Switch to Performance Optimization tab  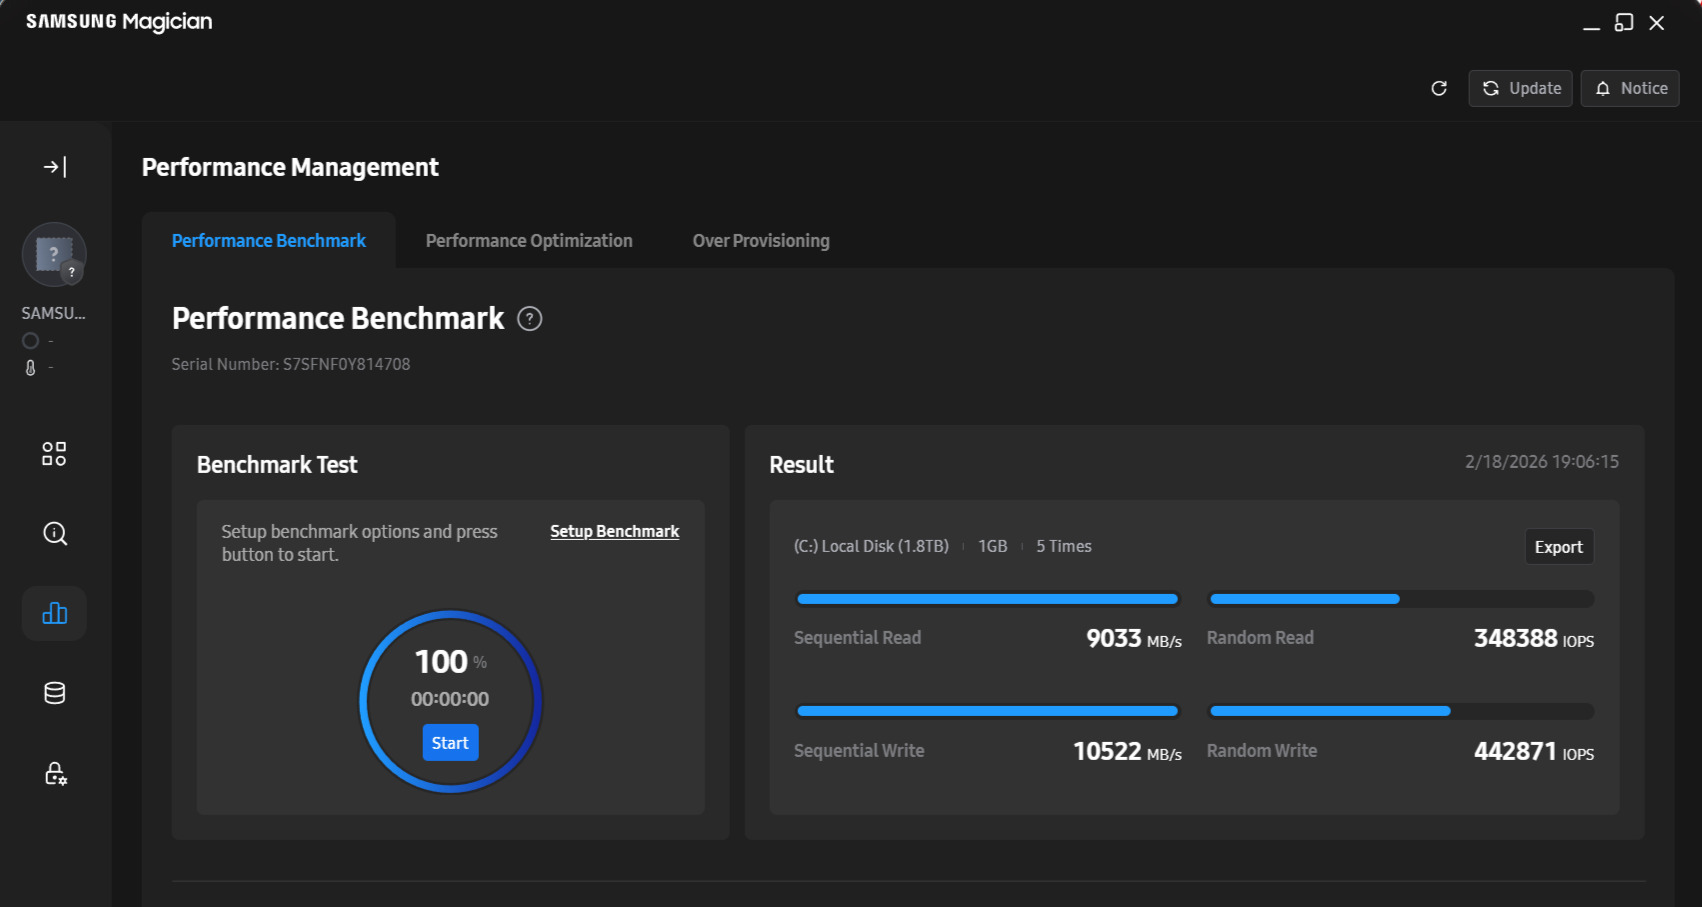point(529,241)
